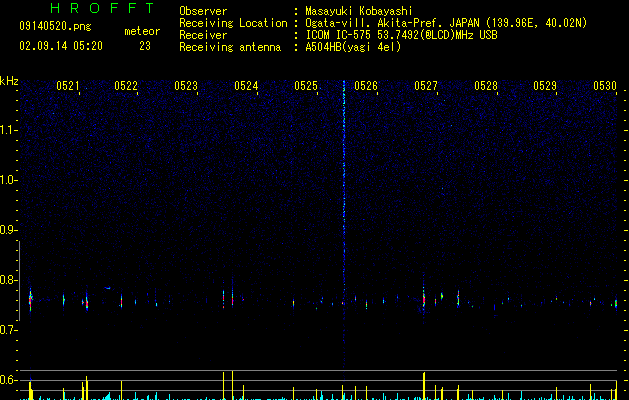Click the 1.1 frequency axis label
This screenshot has height=400, width=629.
pyautogui.click(x=8, y=130)
